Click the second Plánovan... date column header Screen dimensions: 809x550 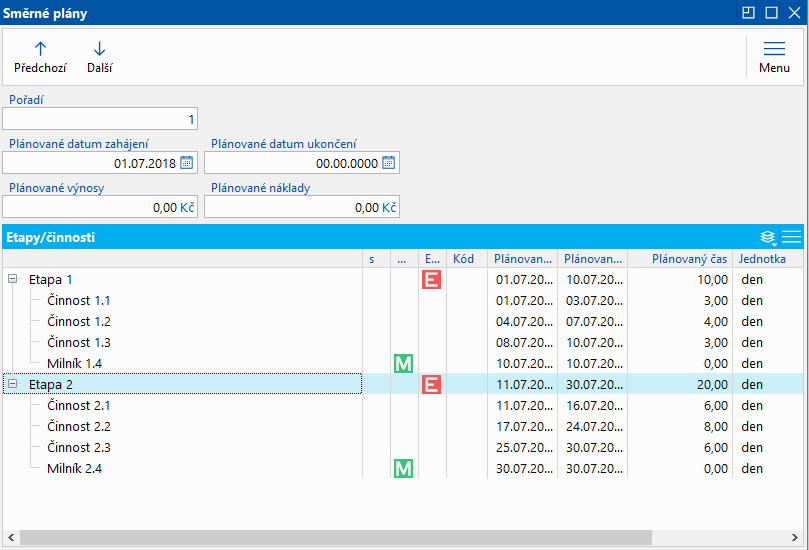coord(592,259)
